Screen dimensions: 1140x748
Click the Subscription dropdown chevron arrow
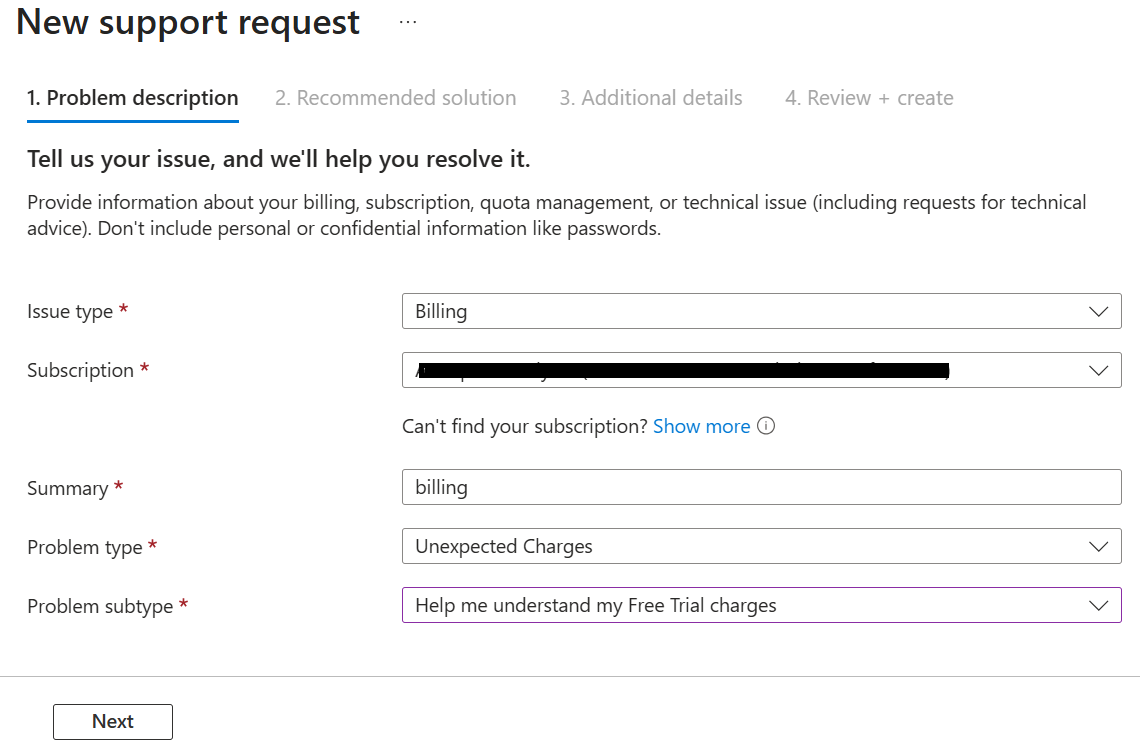click(x=1098, y=371)
